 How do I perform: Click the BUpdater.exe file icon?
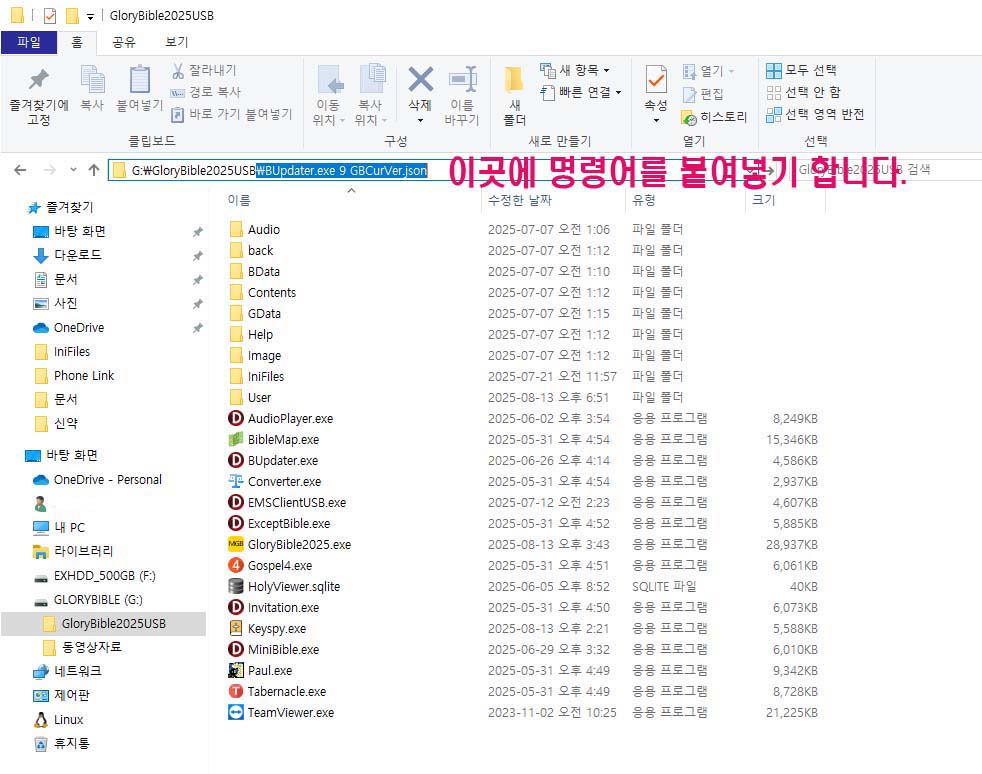tap(235, 460)
